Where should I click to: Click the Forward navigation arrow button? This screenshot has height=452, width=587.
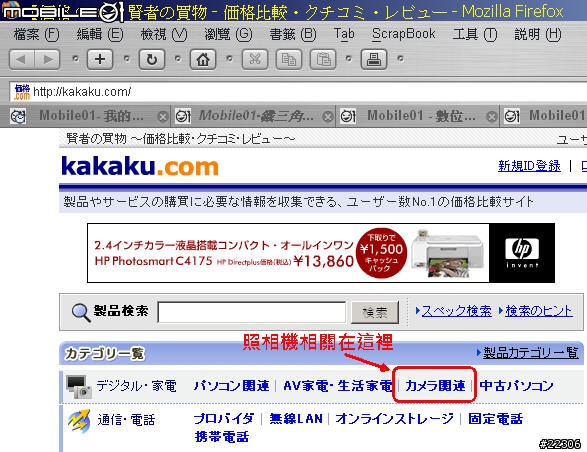tap(47, 59)
